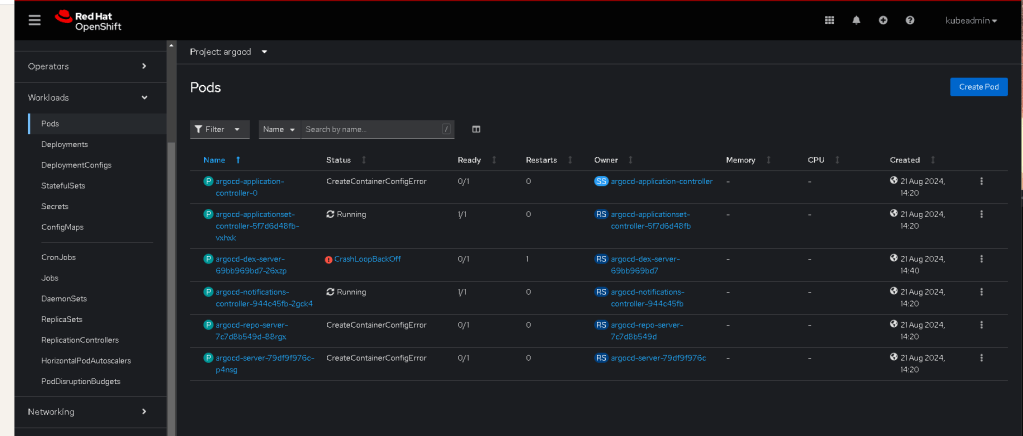Sort by Restarts column arrows

570,160
